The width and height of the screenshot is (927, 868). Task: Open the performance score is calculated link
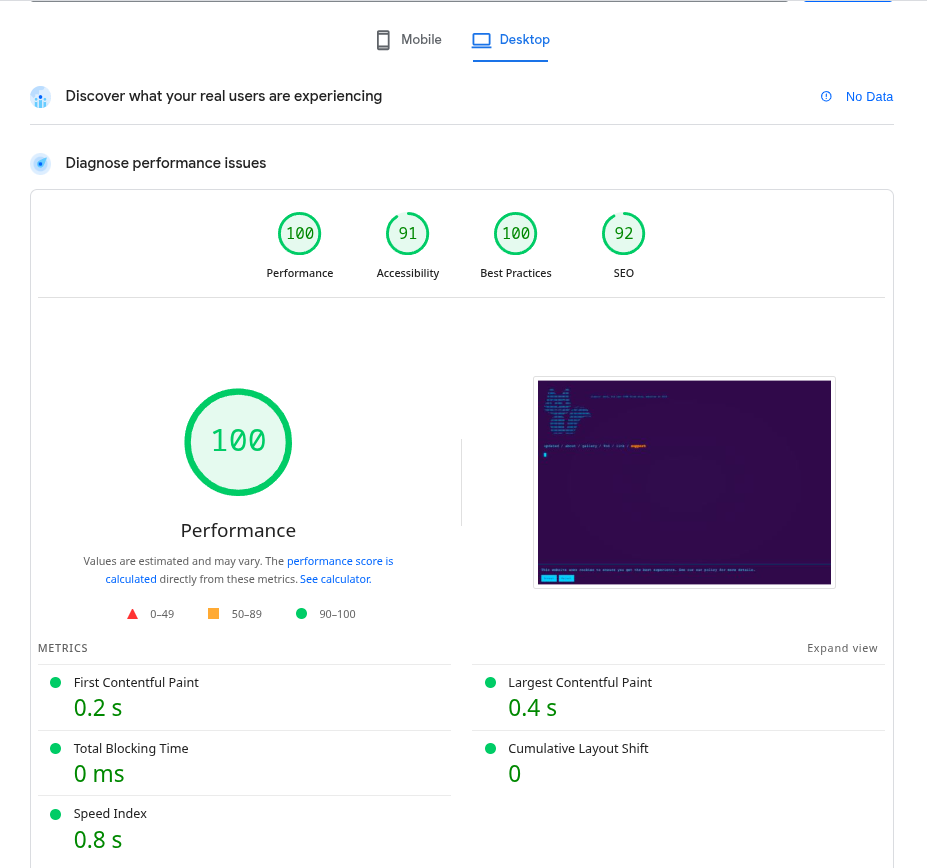340,562
